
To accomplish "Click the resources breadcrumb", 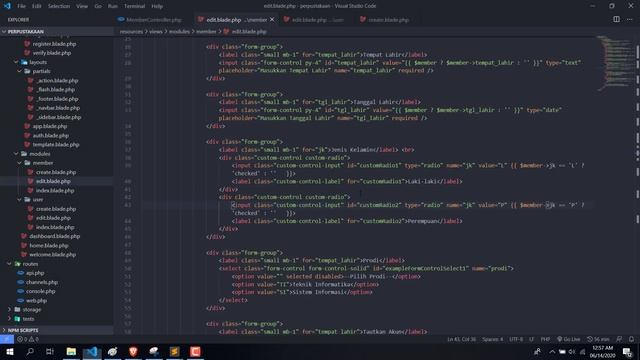I will click(x=131, y=31).
